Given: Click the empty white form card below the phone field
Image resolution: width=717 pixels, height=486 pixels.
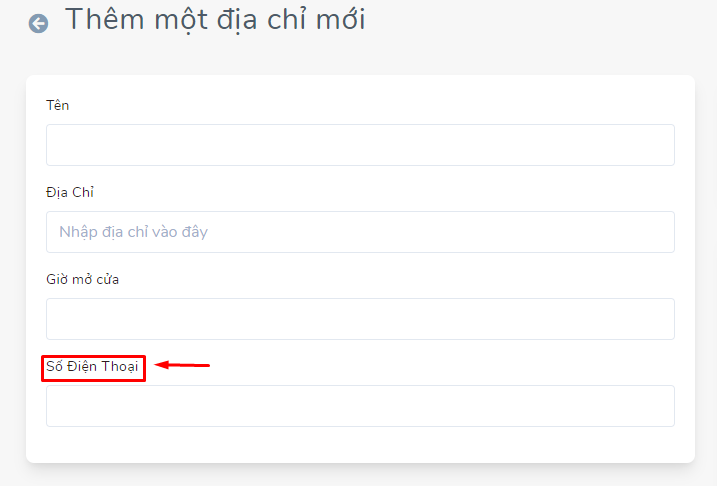Looking at the screenshot, I should pyautogui.click(x=360, y=444).
